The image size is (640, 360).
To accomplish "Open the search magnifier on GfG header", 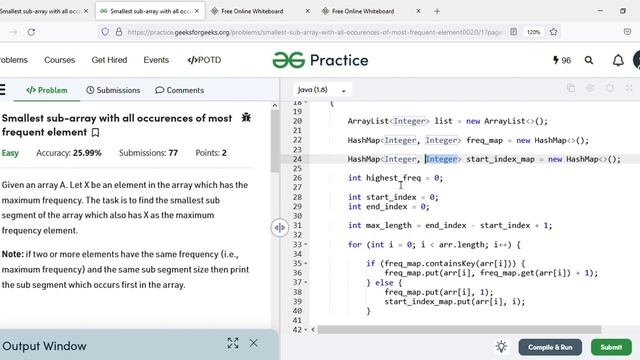I will click(x=589, y=60).
